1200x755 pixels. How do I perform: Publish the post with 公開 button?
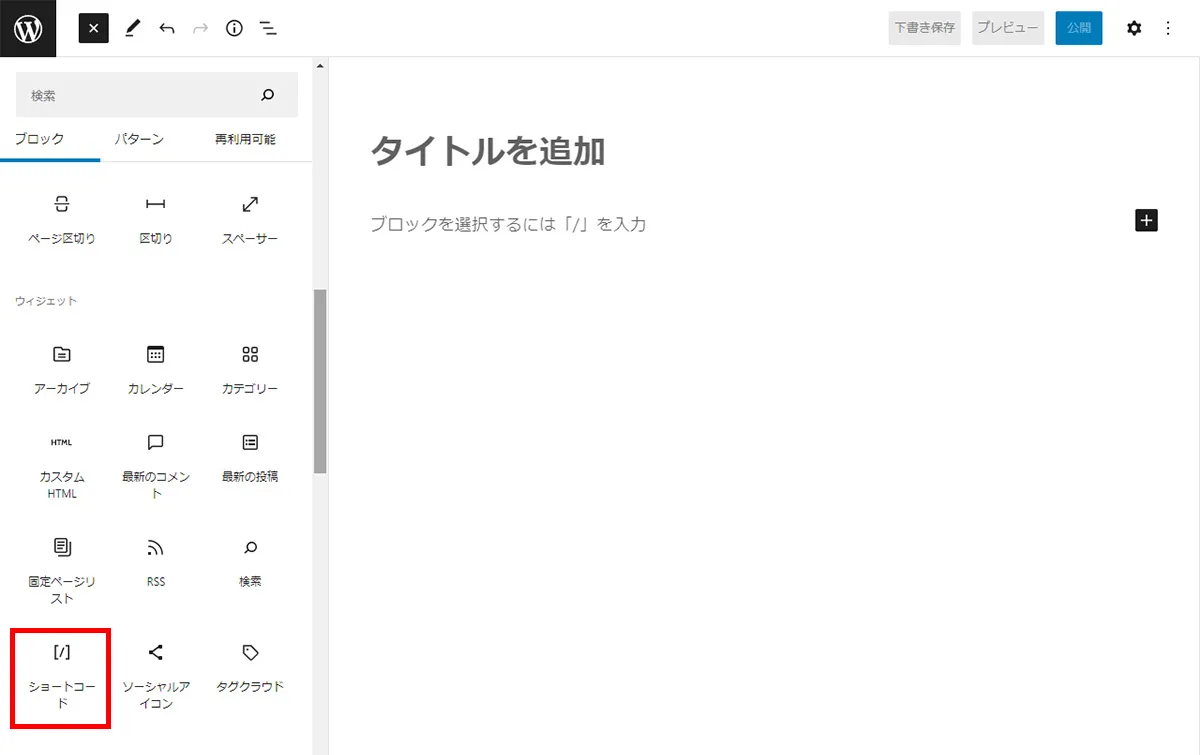tap(1078, 28)
